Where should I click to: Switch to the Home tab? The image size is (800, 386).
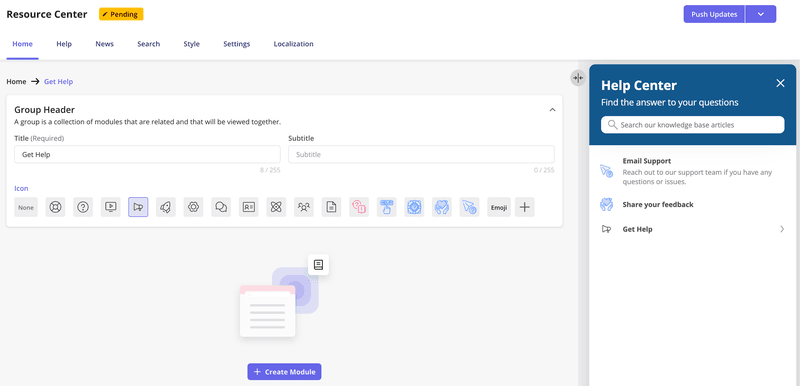tap(22, 44)
